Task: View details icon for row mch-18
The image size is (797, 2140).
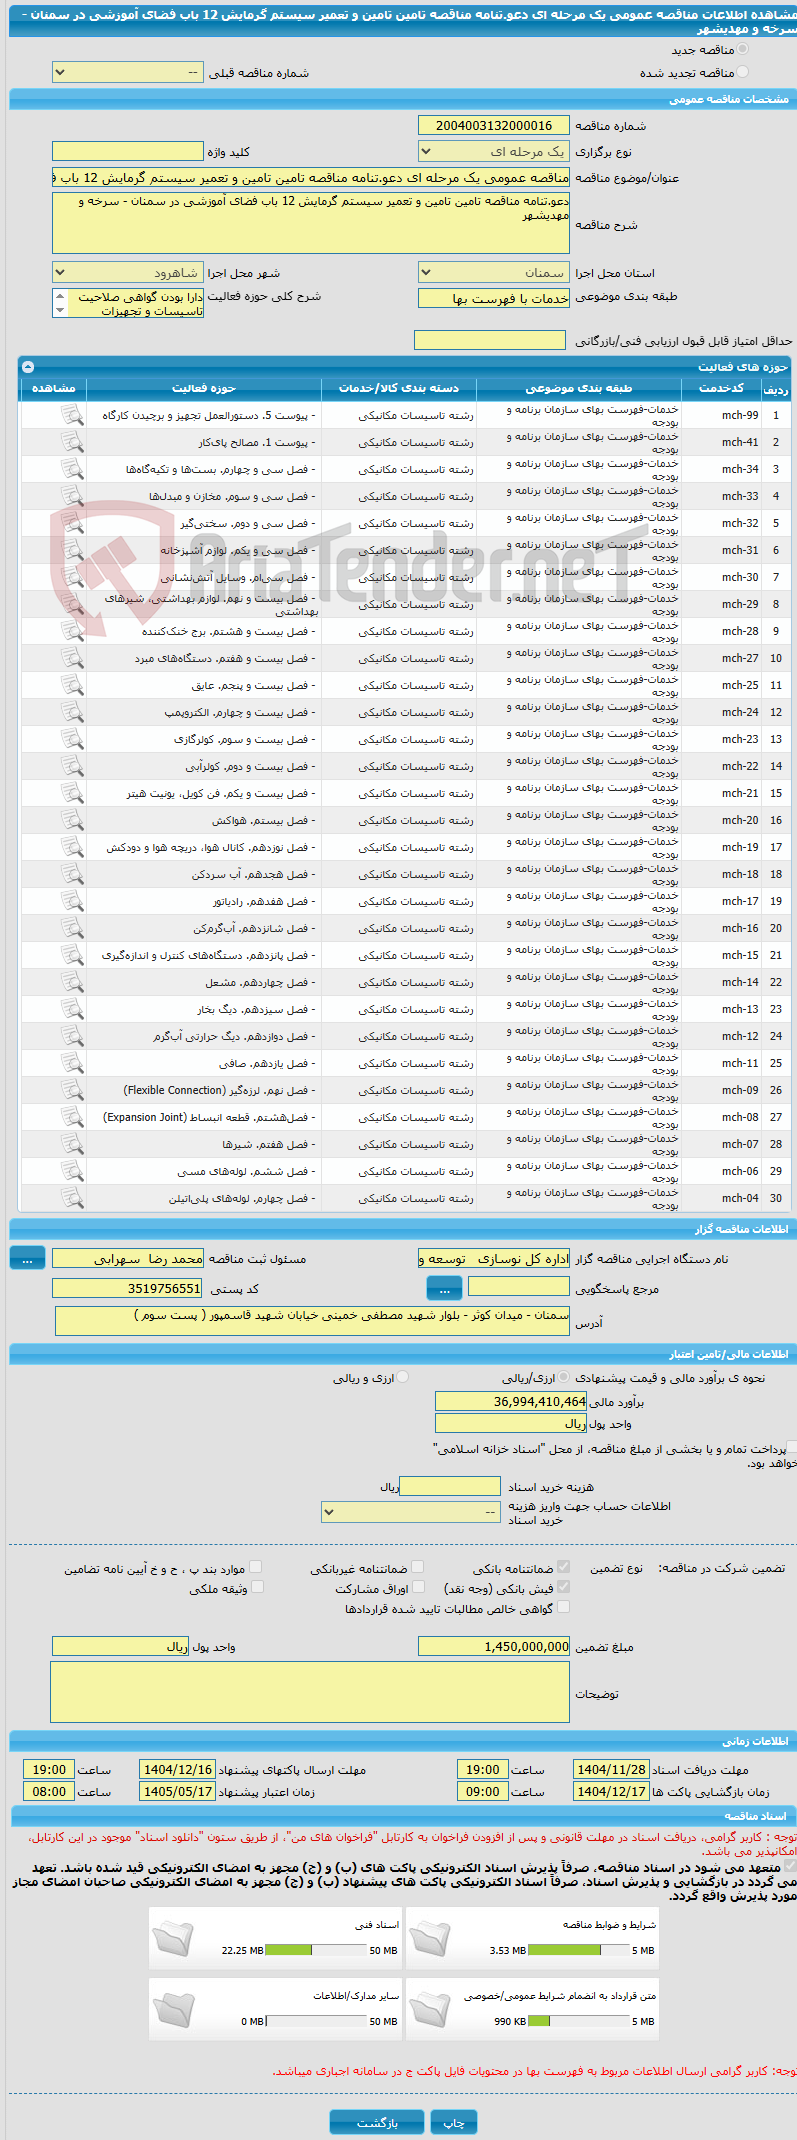Action: point(72,874)
